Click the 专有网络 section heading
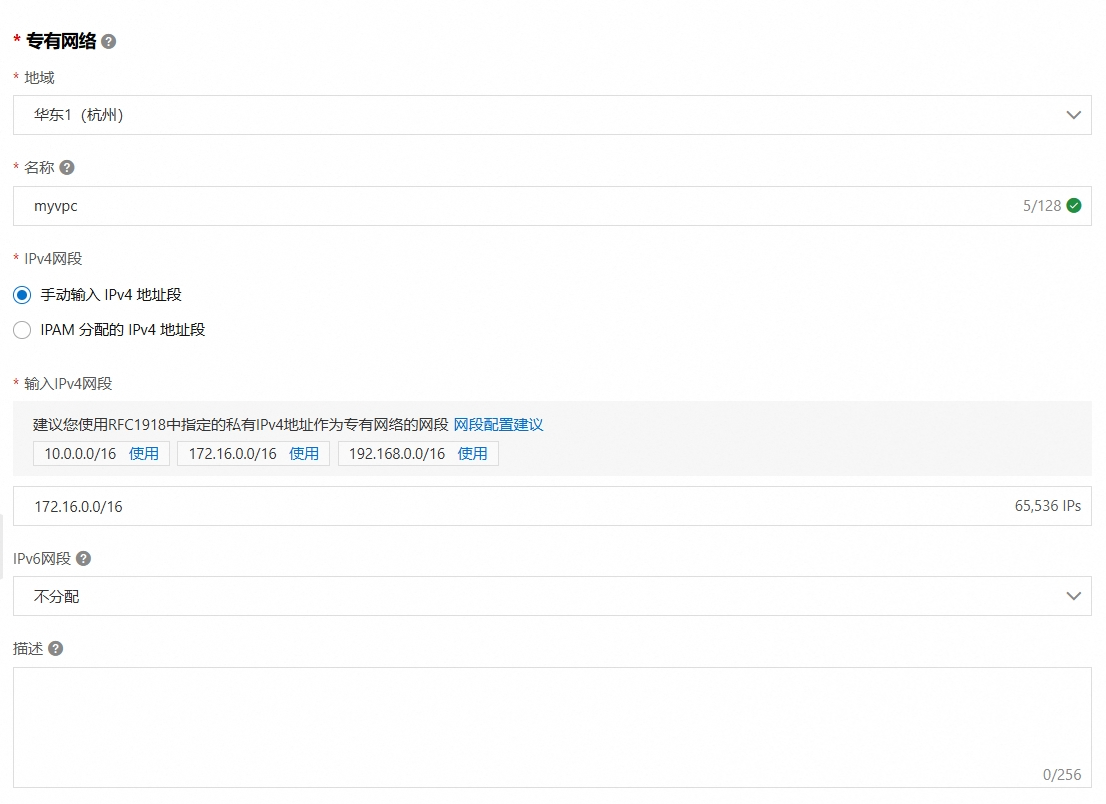Image resolution: width=1106 pixels, height=804 pixels. point(60,41)
